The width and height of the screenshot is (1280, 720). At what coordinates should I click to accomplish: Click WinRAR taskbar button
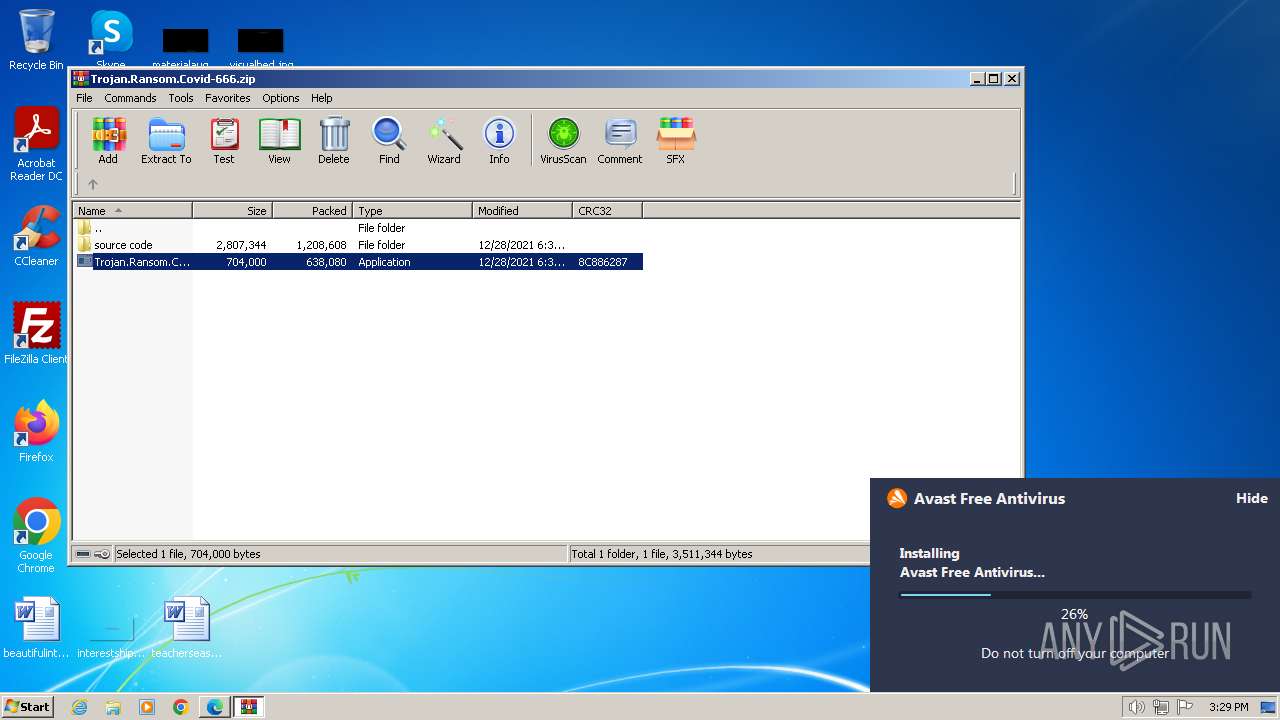pos(249,707)
